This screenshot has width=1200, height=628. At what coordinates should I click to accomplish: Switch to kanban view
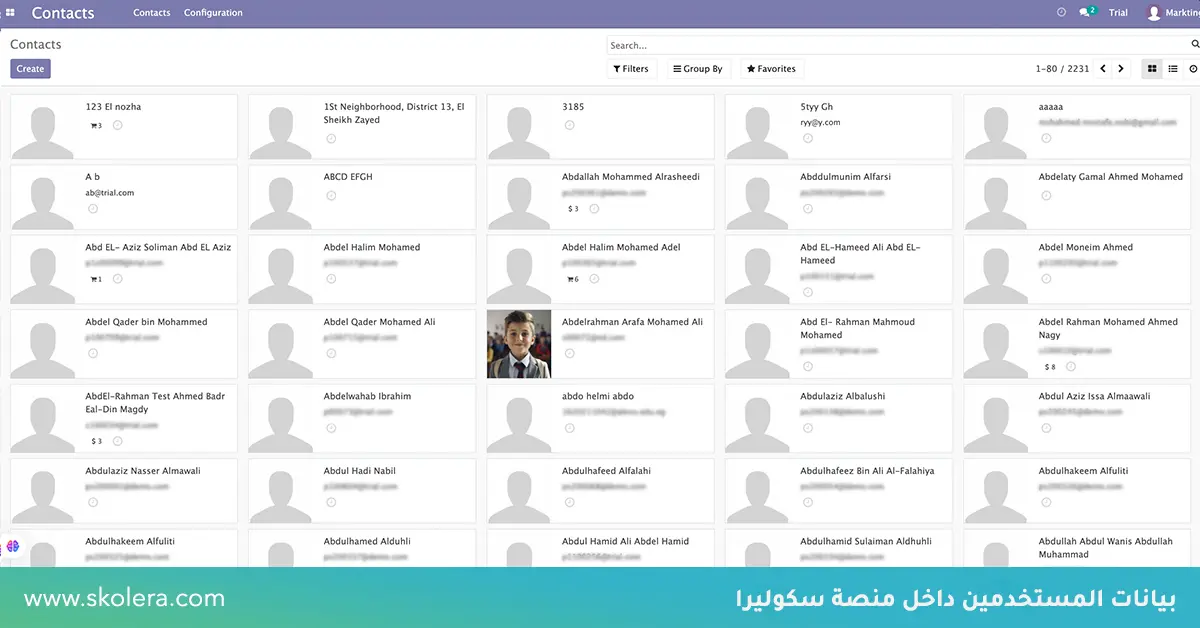click(x=1152, y=69)
